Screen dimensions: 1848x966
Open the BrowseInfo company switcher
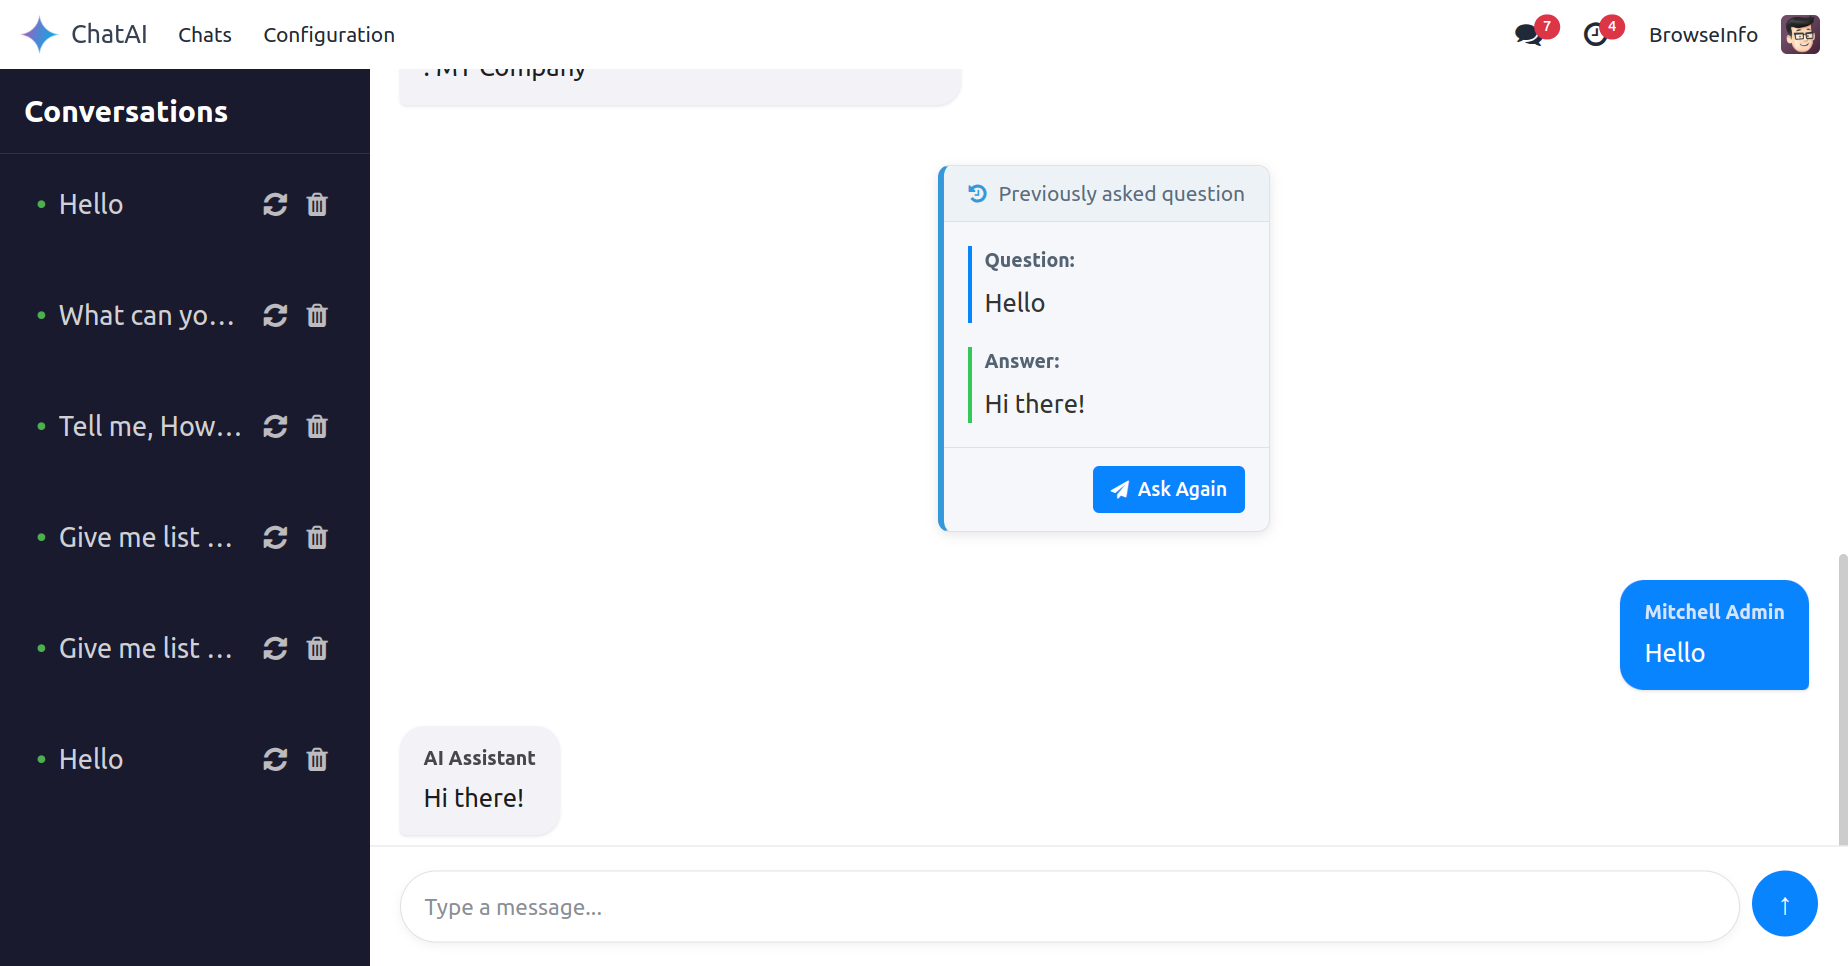1703,35
